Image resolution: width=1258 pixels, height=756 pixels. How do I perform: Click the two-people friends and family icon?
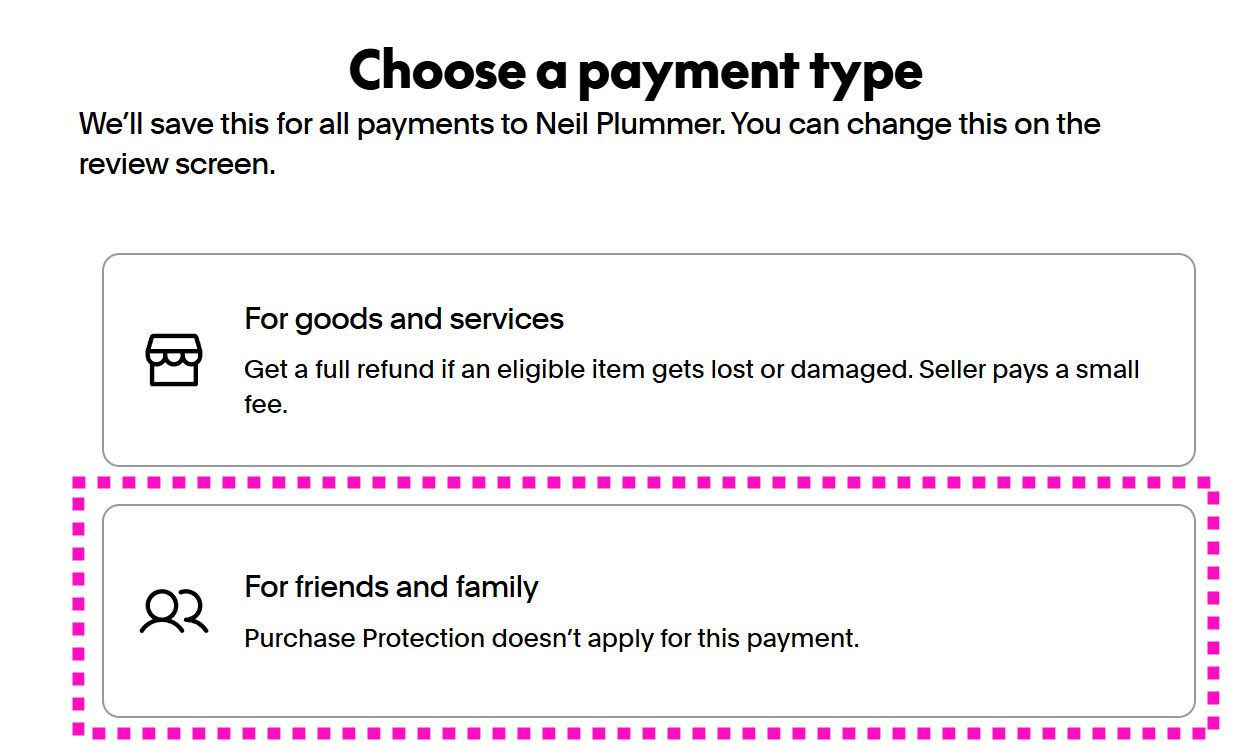(x=174, y=612)
